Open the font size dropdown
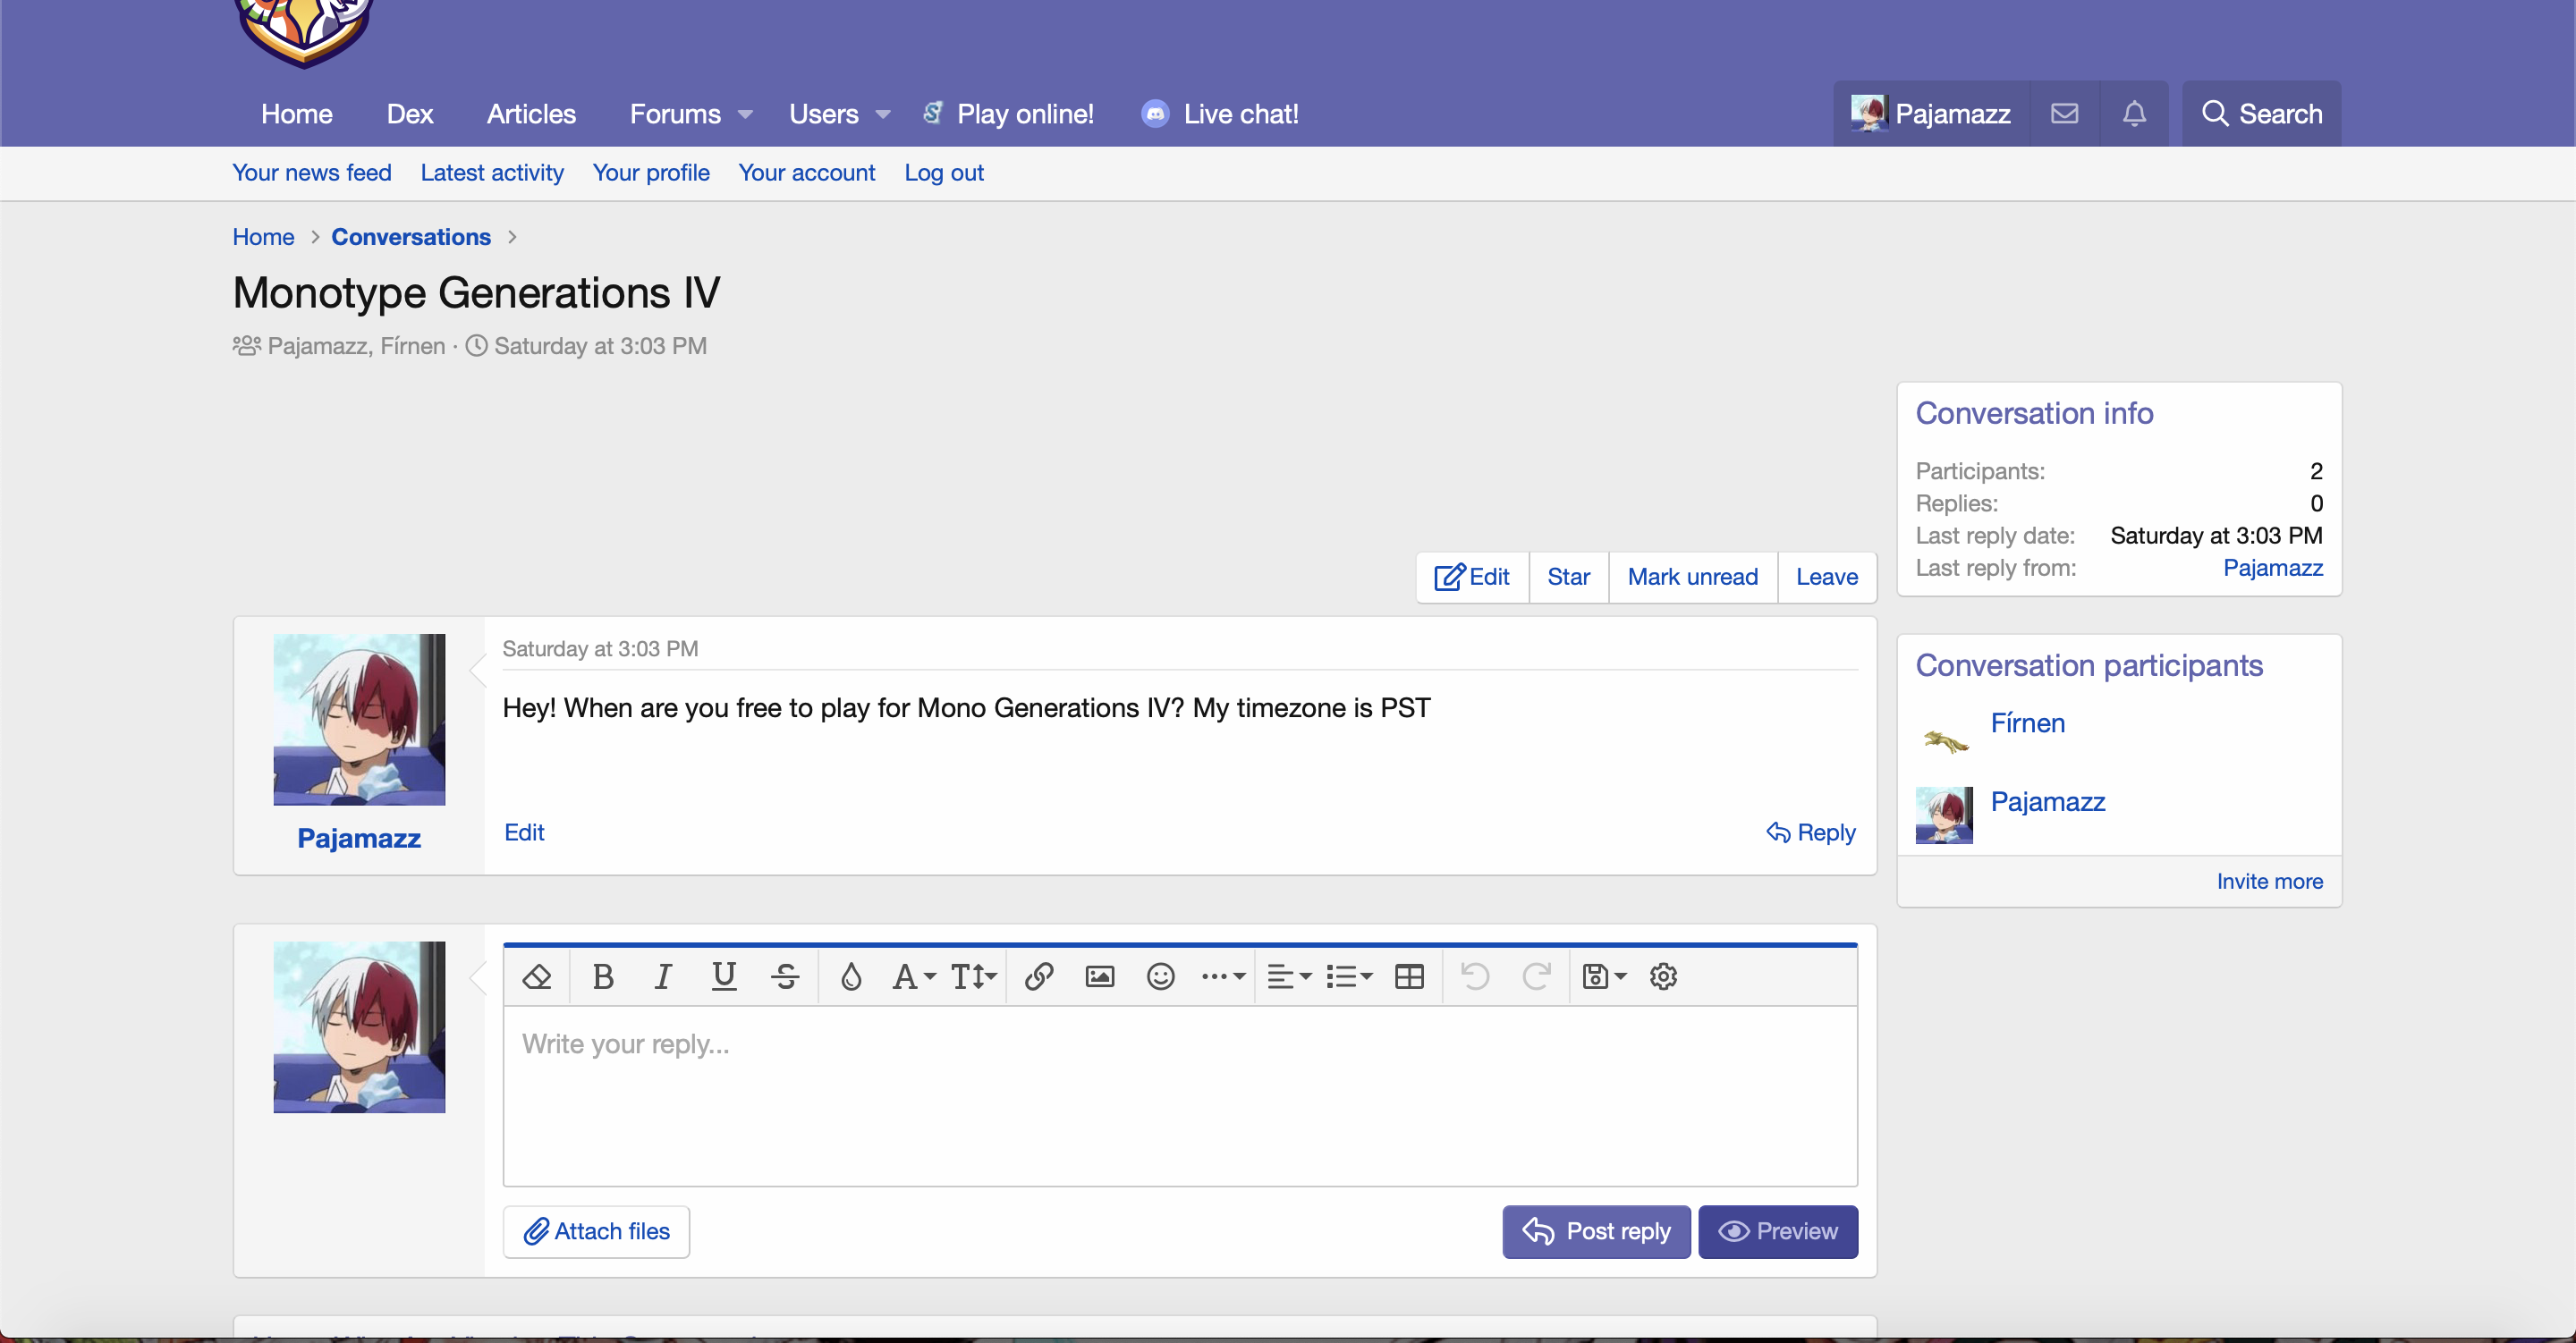The height and width of the screenshot is (1343, 2576). coord(973,976)
